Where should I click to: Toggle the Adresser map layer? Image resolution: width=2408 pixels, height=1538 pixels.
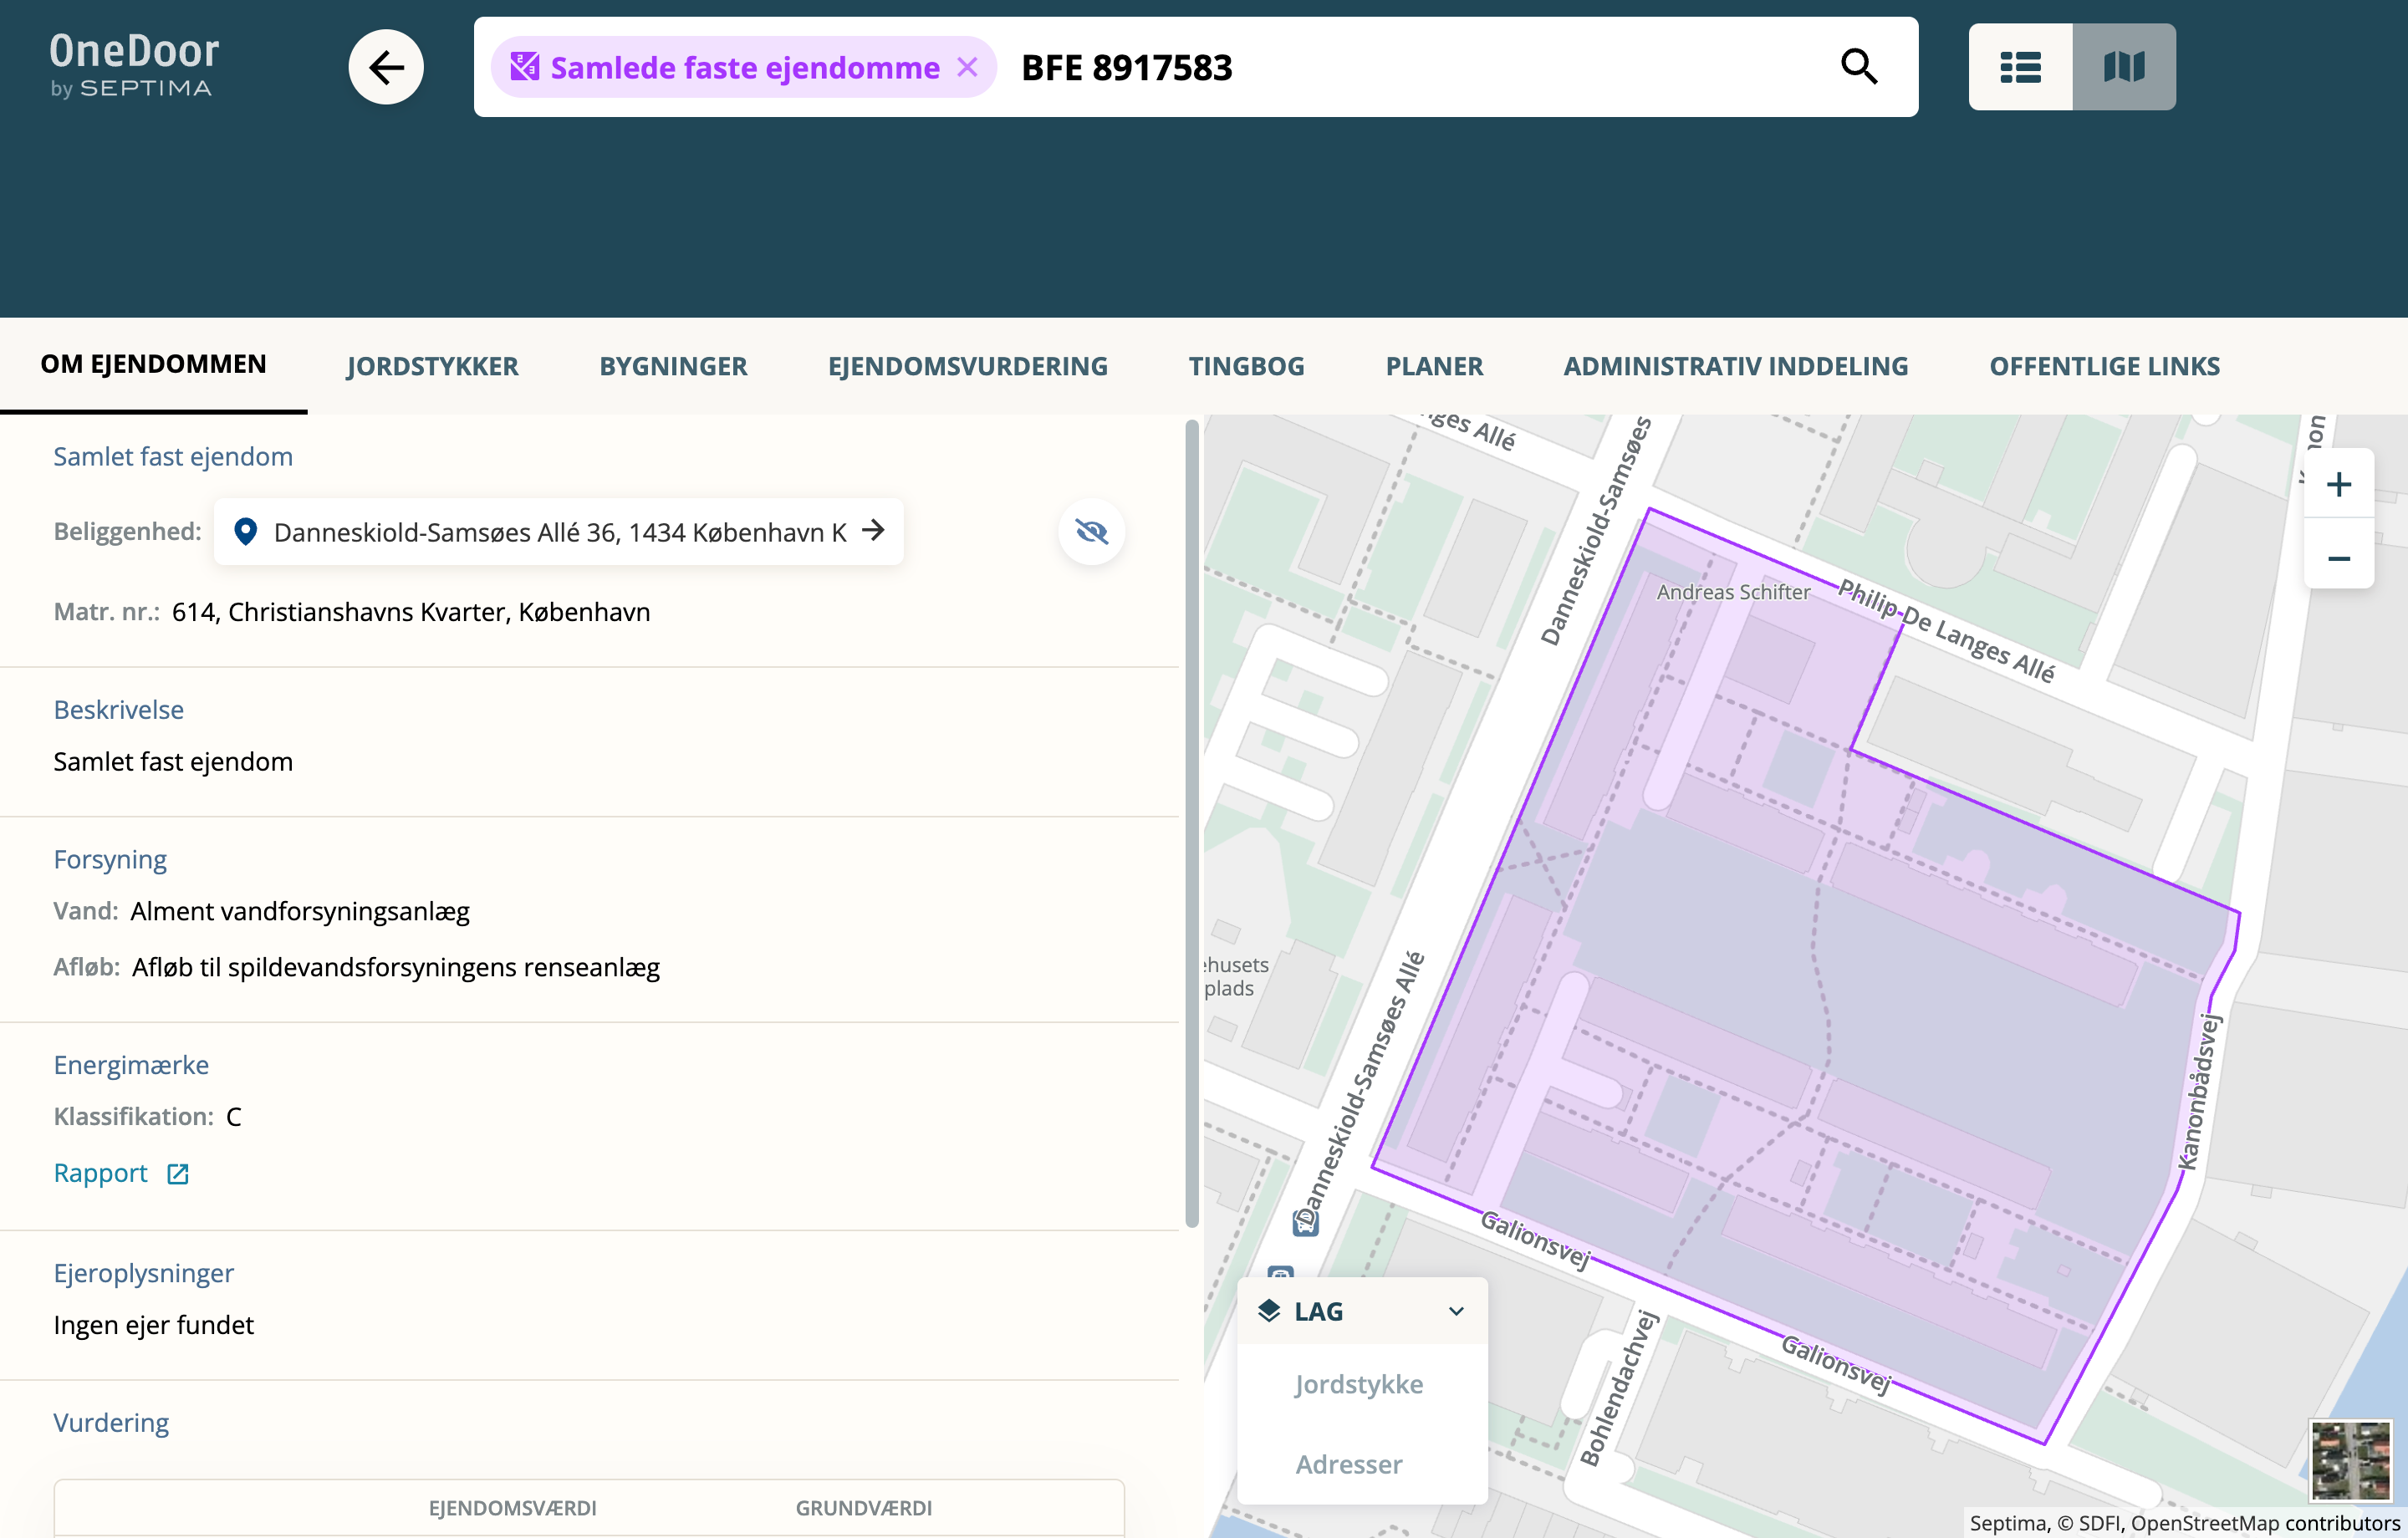(1348, 1464)
